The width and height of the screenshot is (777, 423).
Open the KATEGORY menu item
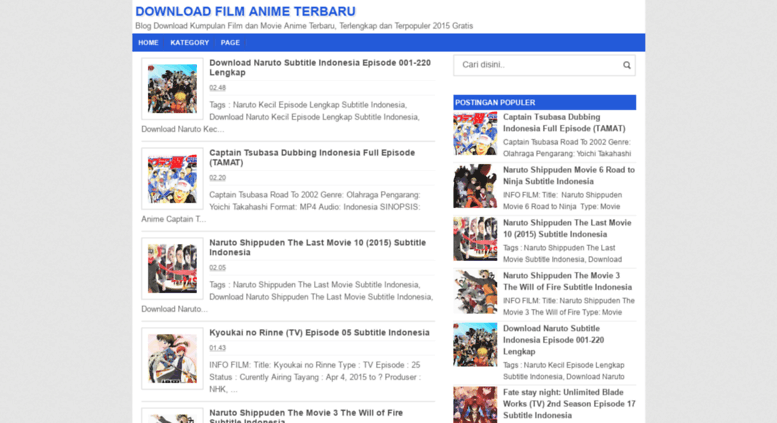pyautogui.click(x=190, y=43)
